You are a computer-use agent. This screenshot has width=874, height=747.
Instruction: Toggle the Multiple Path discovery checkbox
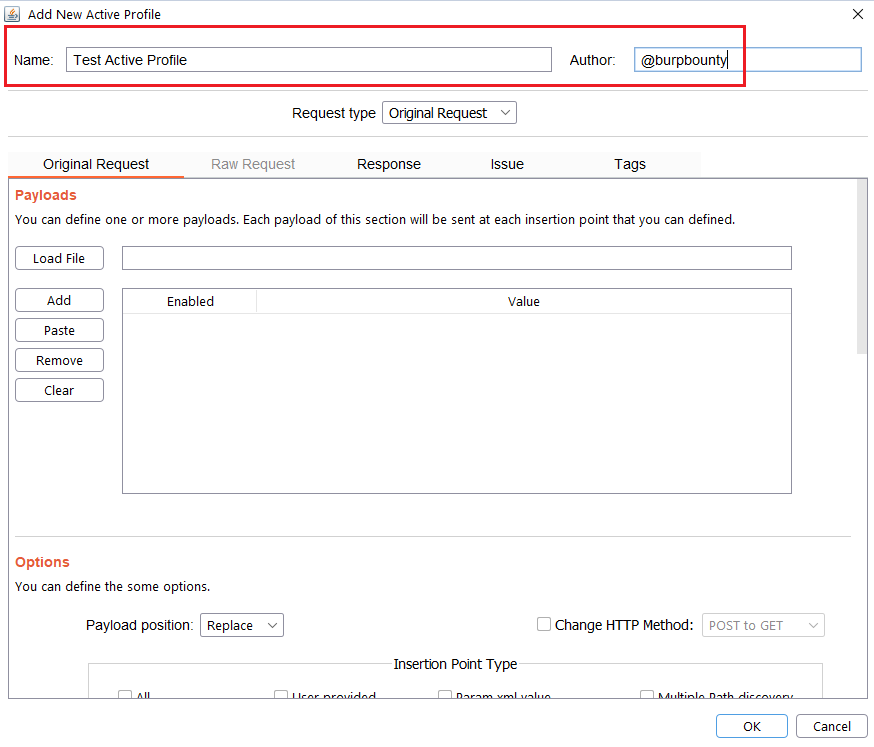coord(647,696)
